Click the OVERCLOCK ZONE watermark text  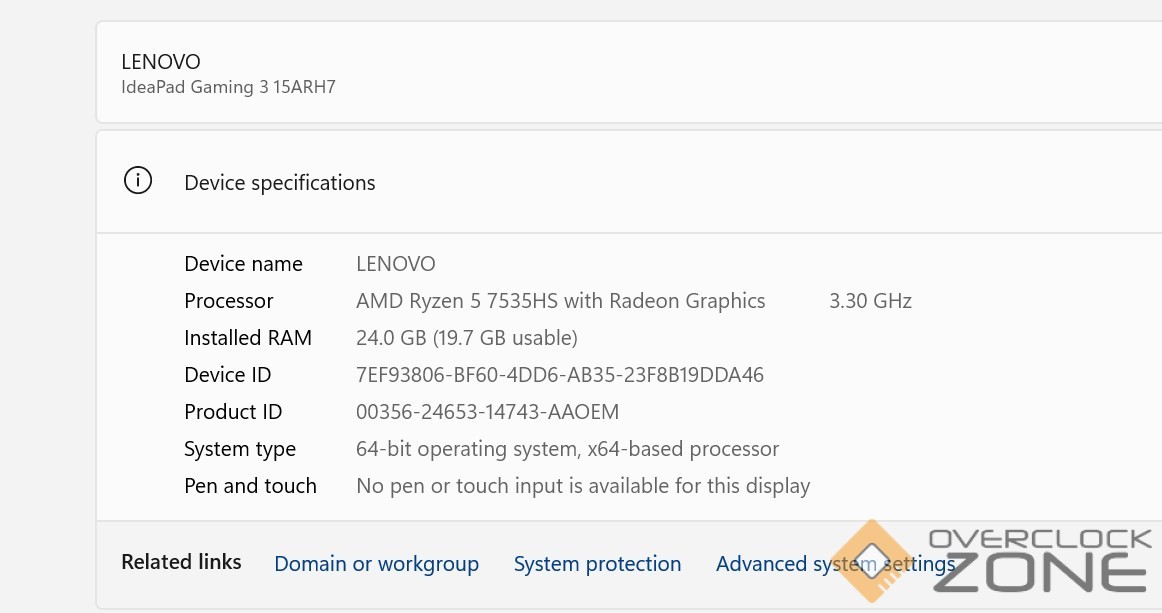click(x=1040, y=560)
